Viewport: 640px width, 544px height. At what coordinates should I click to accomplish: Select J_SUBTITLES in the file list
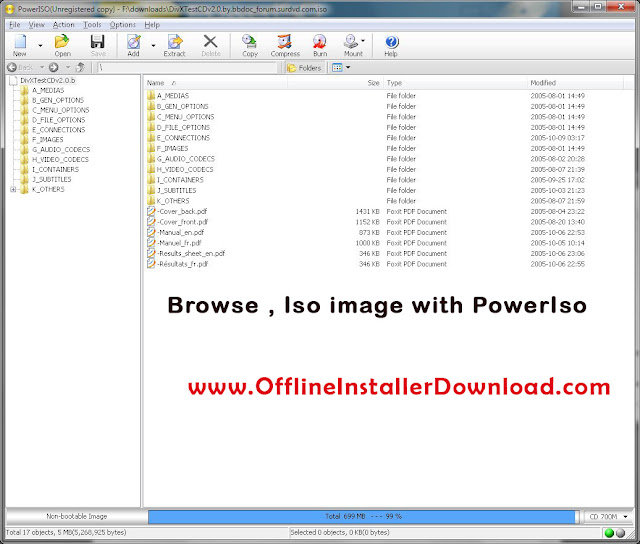[176, 191]
